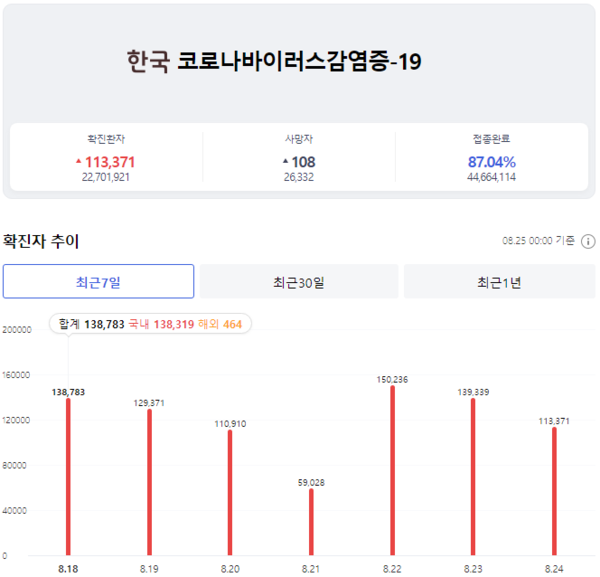The width and height of the screenshot is (600, 577).
Task: Click the 8.22 date label on axis
Action: click(392, 569)
